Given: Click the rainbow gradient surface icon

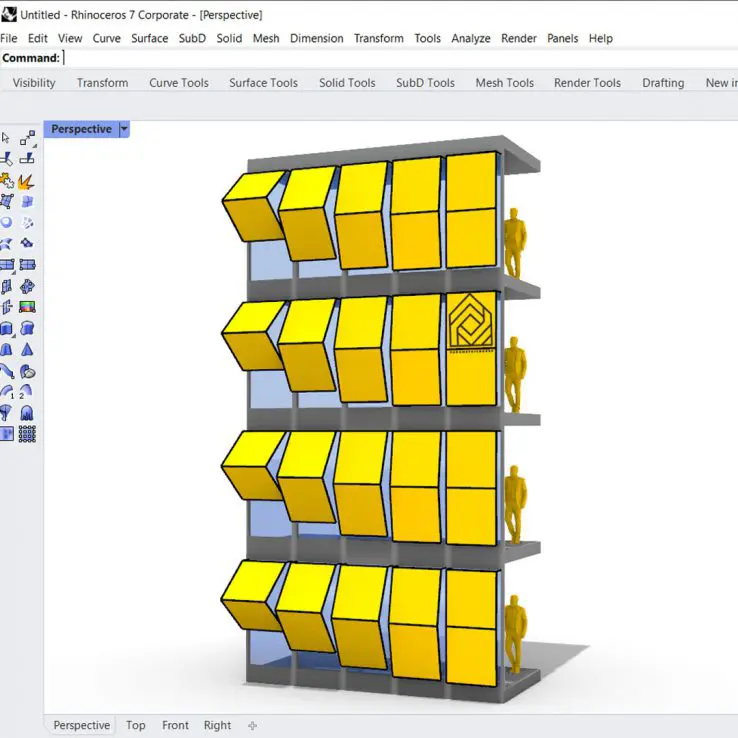Looking at the screenshot, I should 27,307.
